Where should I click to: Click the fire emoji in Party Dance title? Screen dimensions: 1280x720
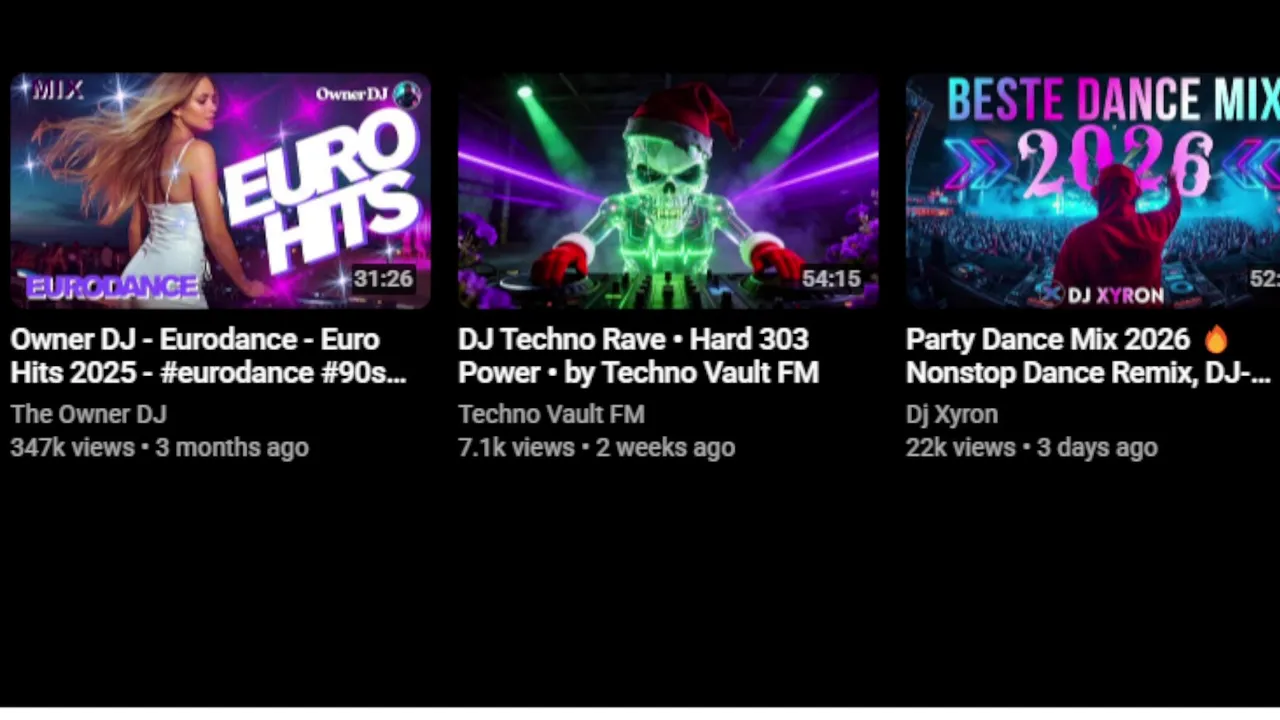[x=1216, y=340]
